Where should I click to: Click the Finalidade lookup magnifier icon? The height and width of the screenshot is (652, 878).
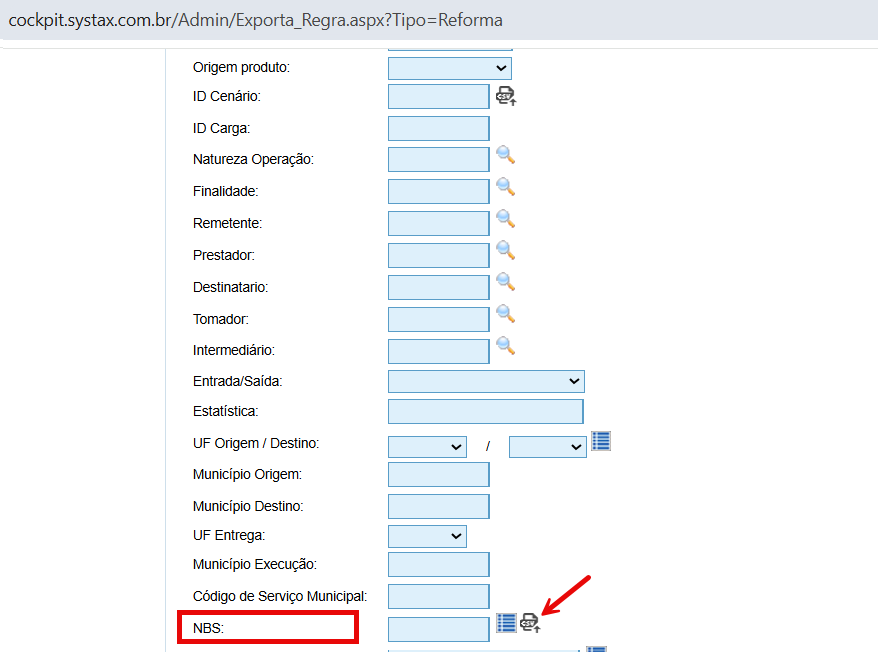coord(506,187)
